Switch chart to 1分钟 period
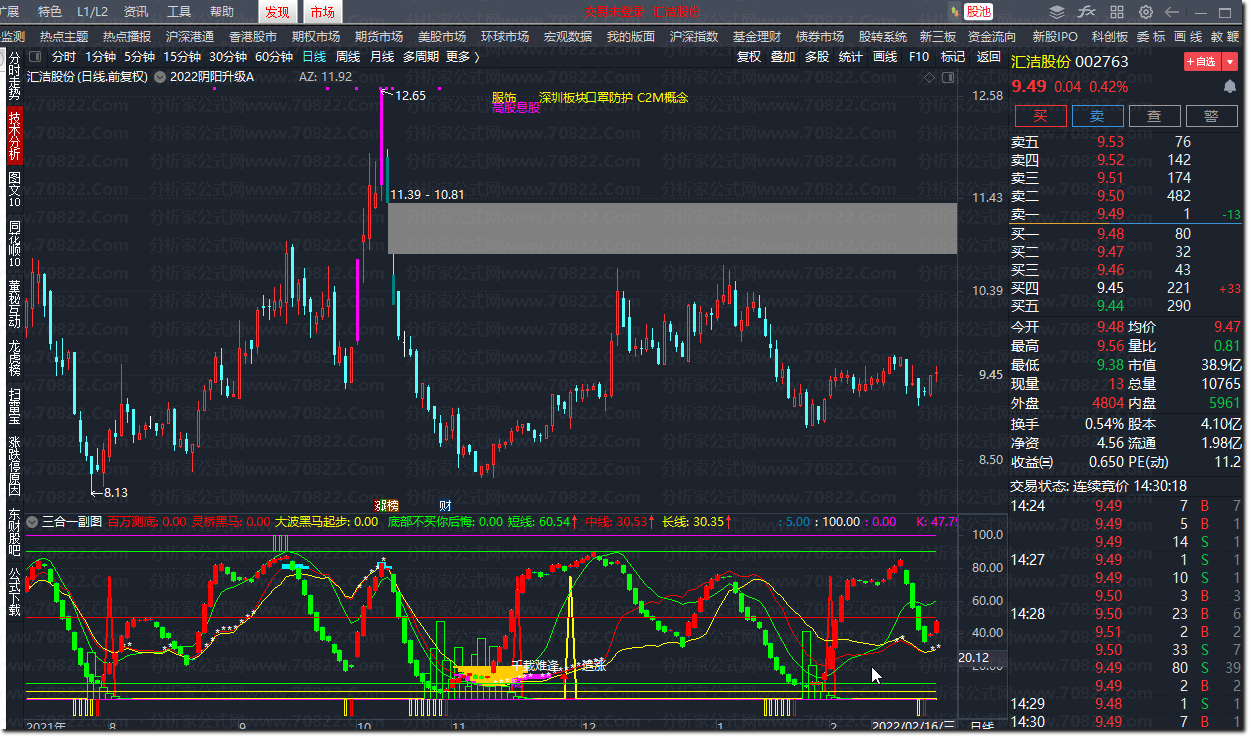This screenshot has height=737, width=1251. [101, 57]
